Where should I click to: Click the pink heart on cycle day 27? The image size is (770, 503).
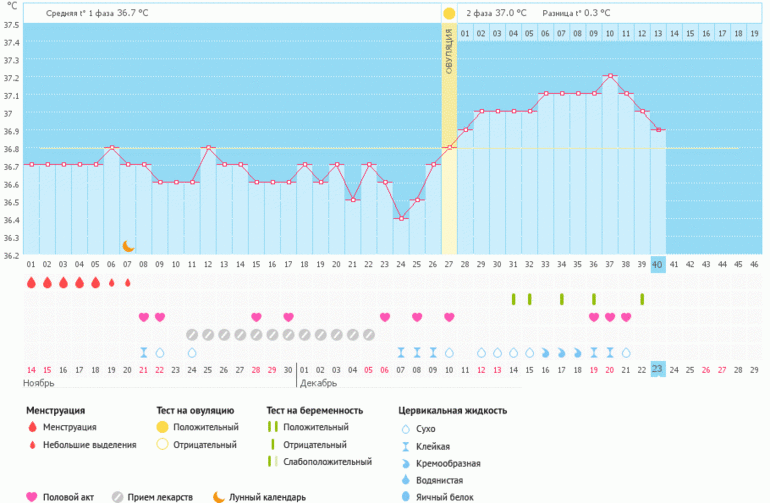click(449, 317)
